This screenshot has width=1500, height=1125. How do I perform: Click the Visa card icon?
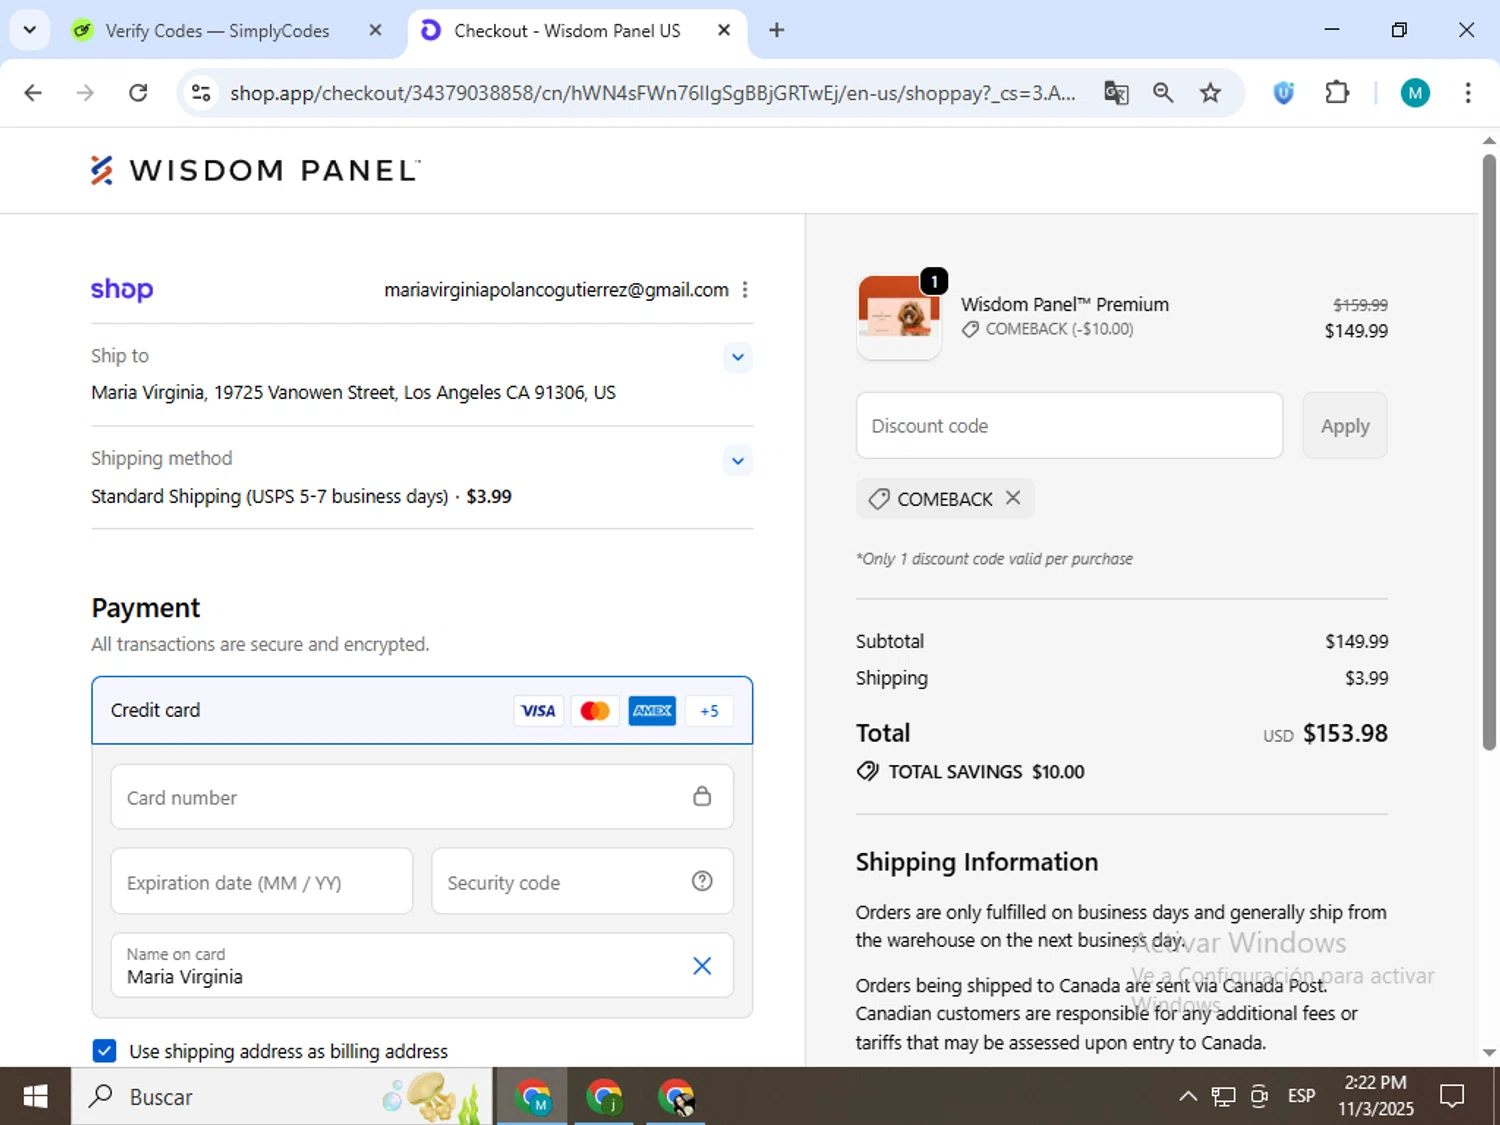(538, 711)
